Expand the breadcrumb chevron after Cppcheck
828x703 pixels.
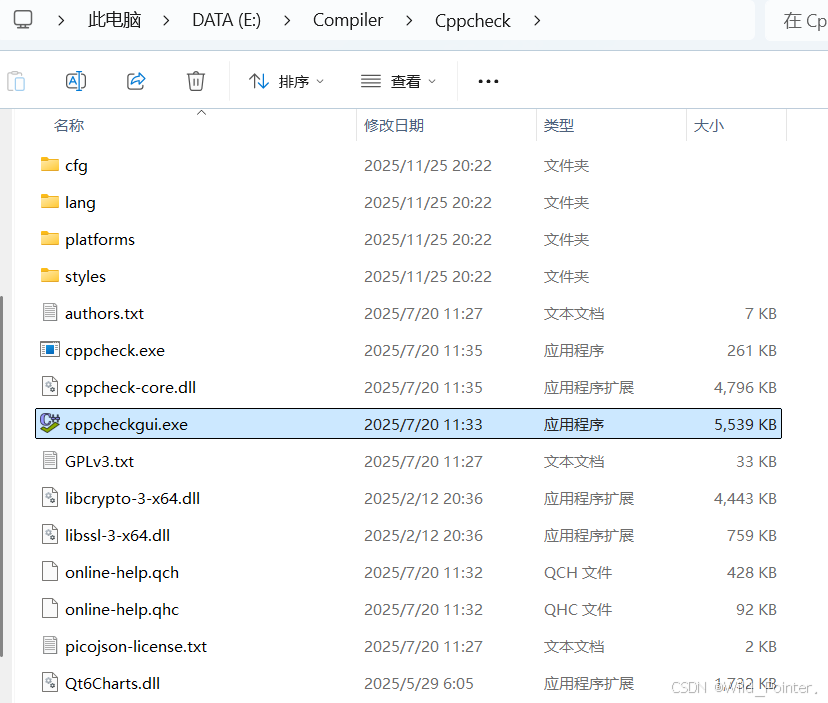[x=536, y=19]
